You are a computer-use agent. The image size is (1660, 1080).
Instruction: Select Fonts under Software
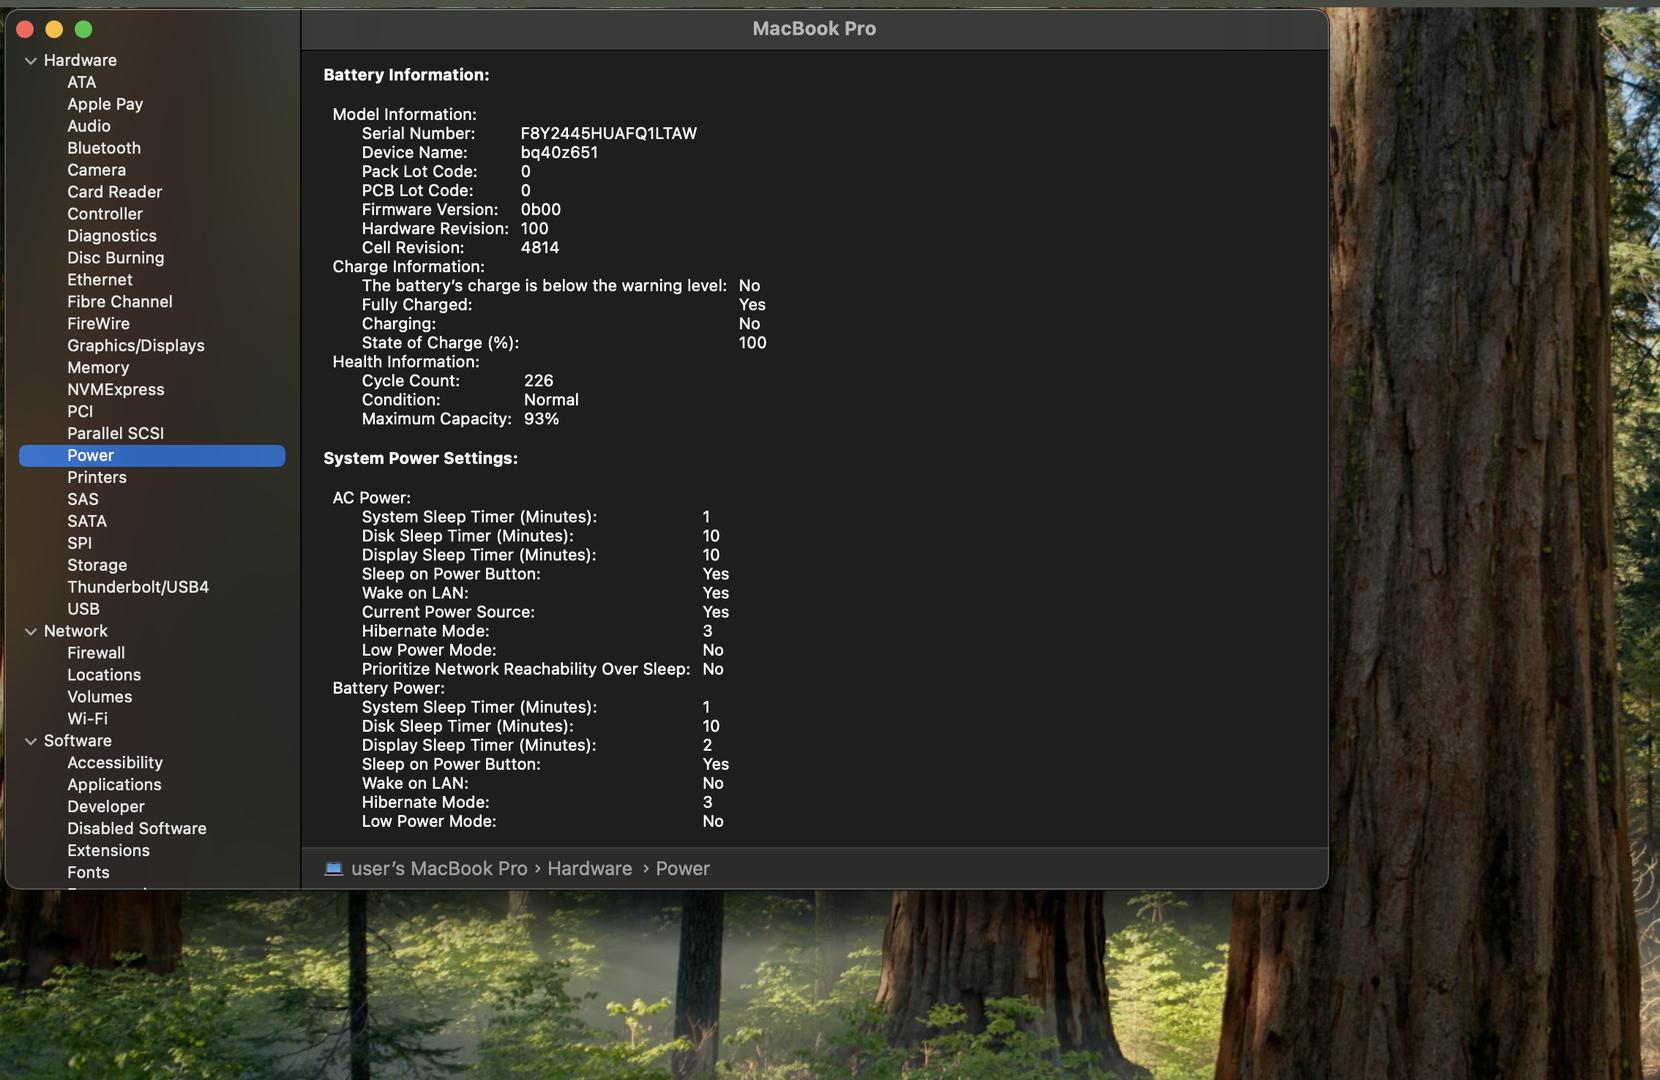(88, 875)
